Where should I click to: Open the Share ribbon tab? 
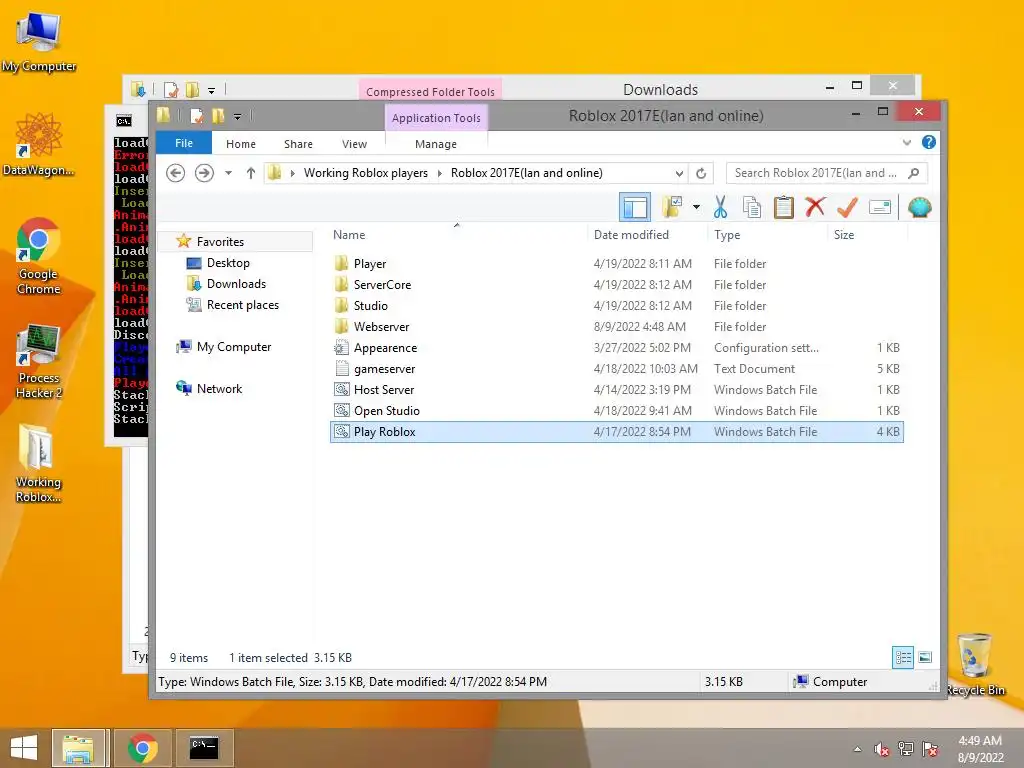click(298, 144)
